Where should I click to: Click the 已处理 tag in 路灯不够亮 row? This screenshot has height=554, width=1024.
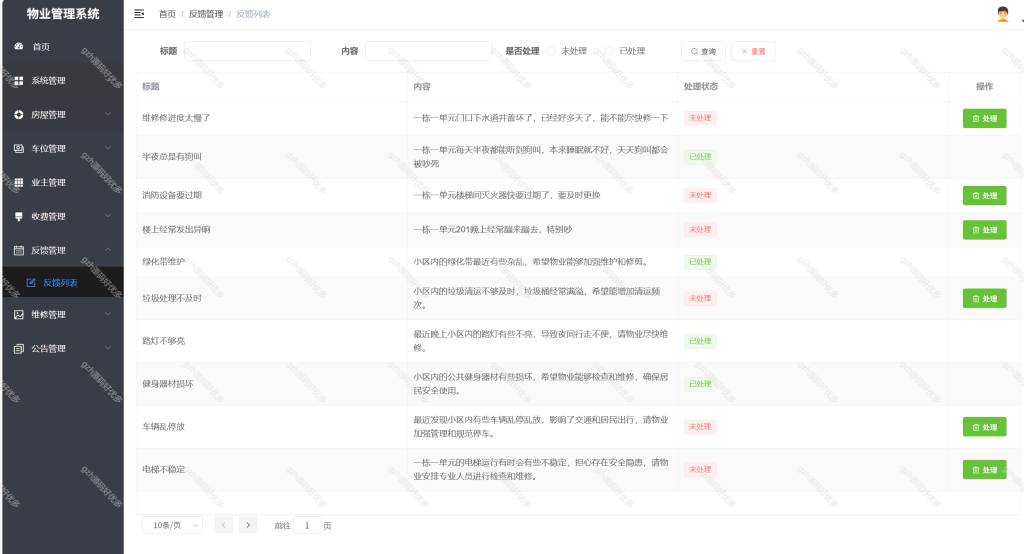point(700,341)
